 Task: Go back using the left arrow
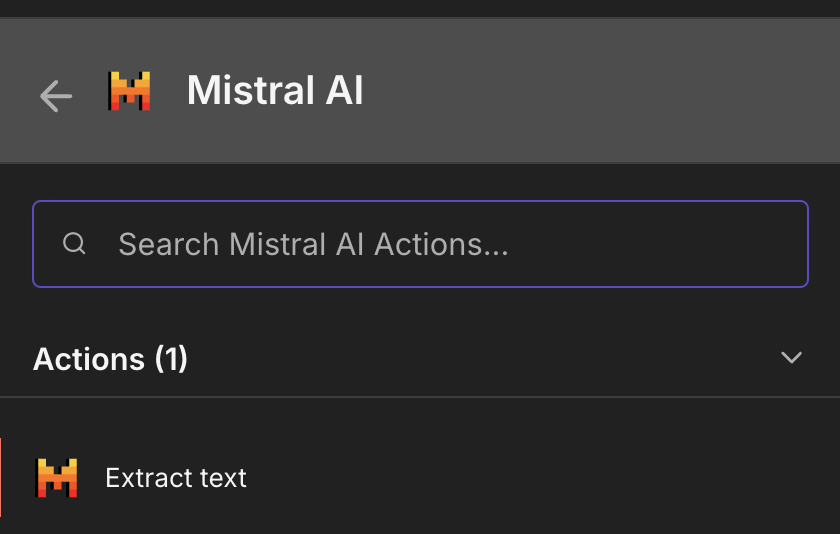(x=56, y=95)
